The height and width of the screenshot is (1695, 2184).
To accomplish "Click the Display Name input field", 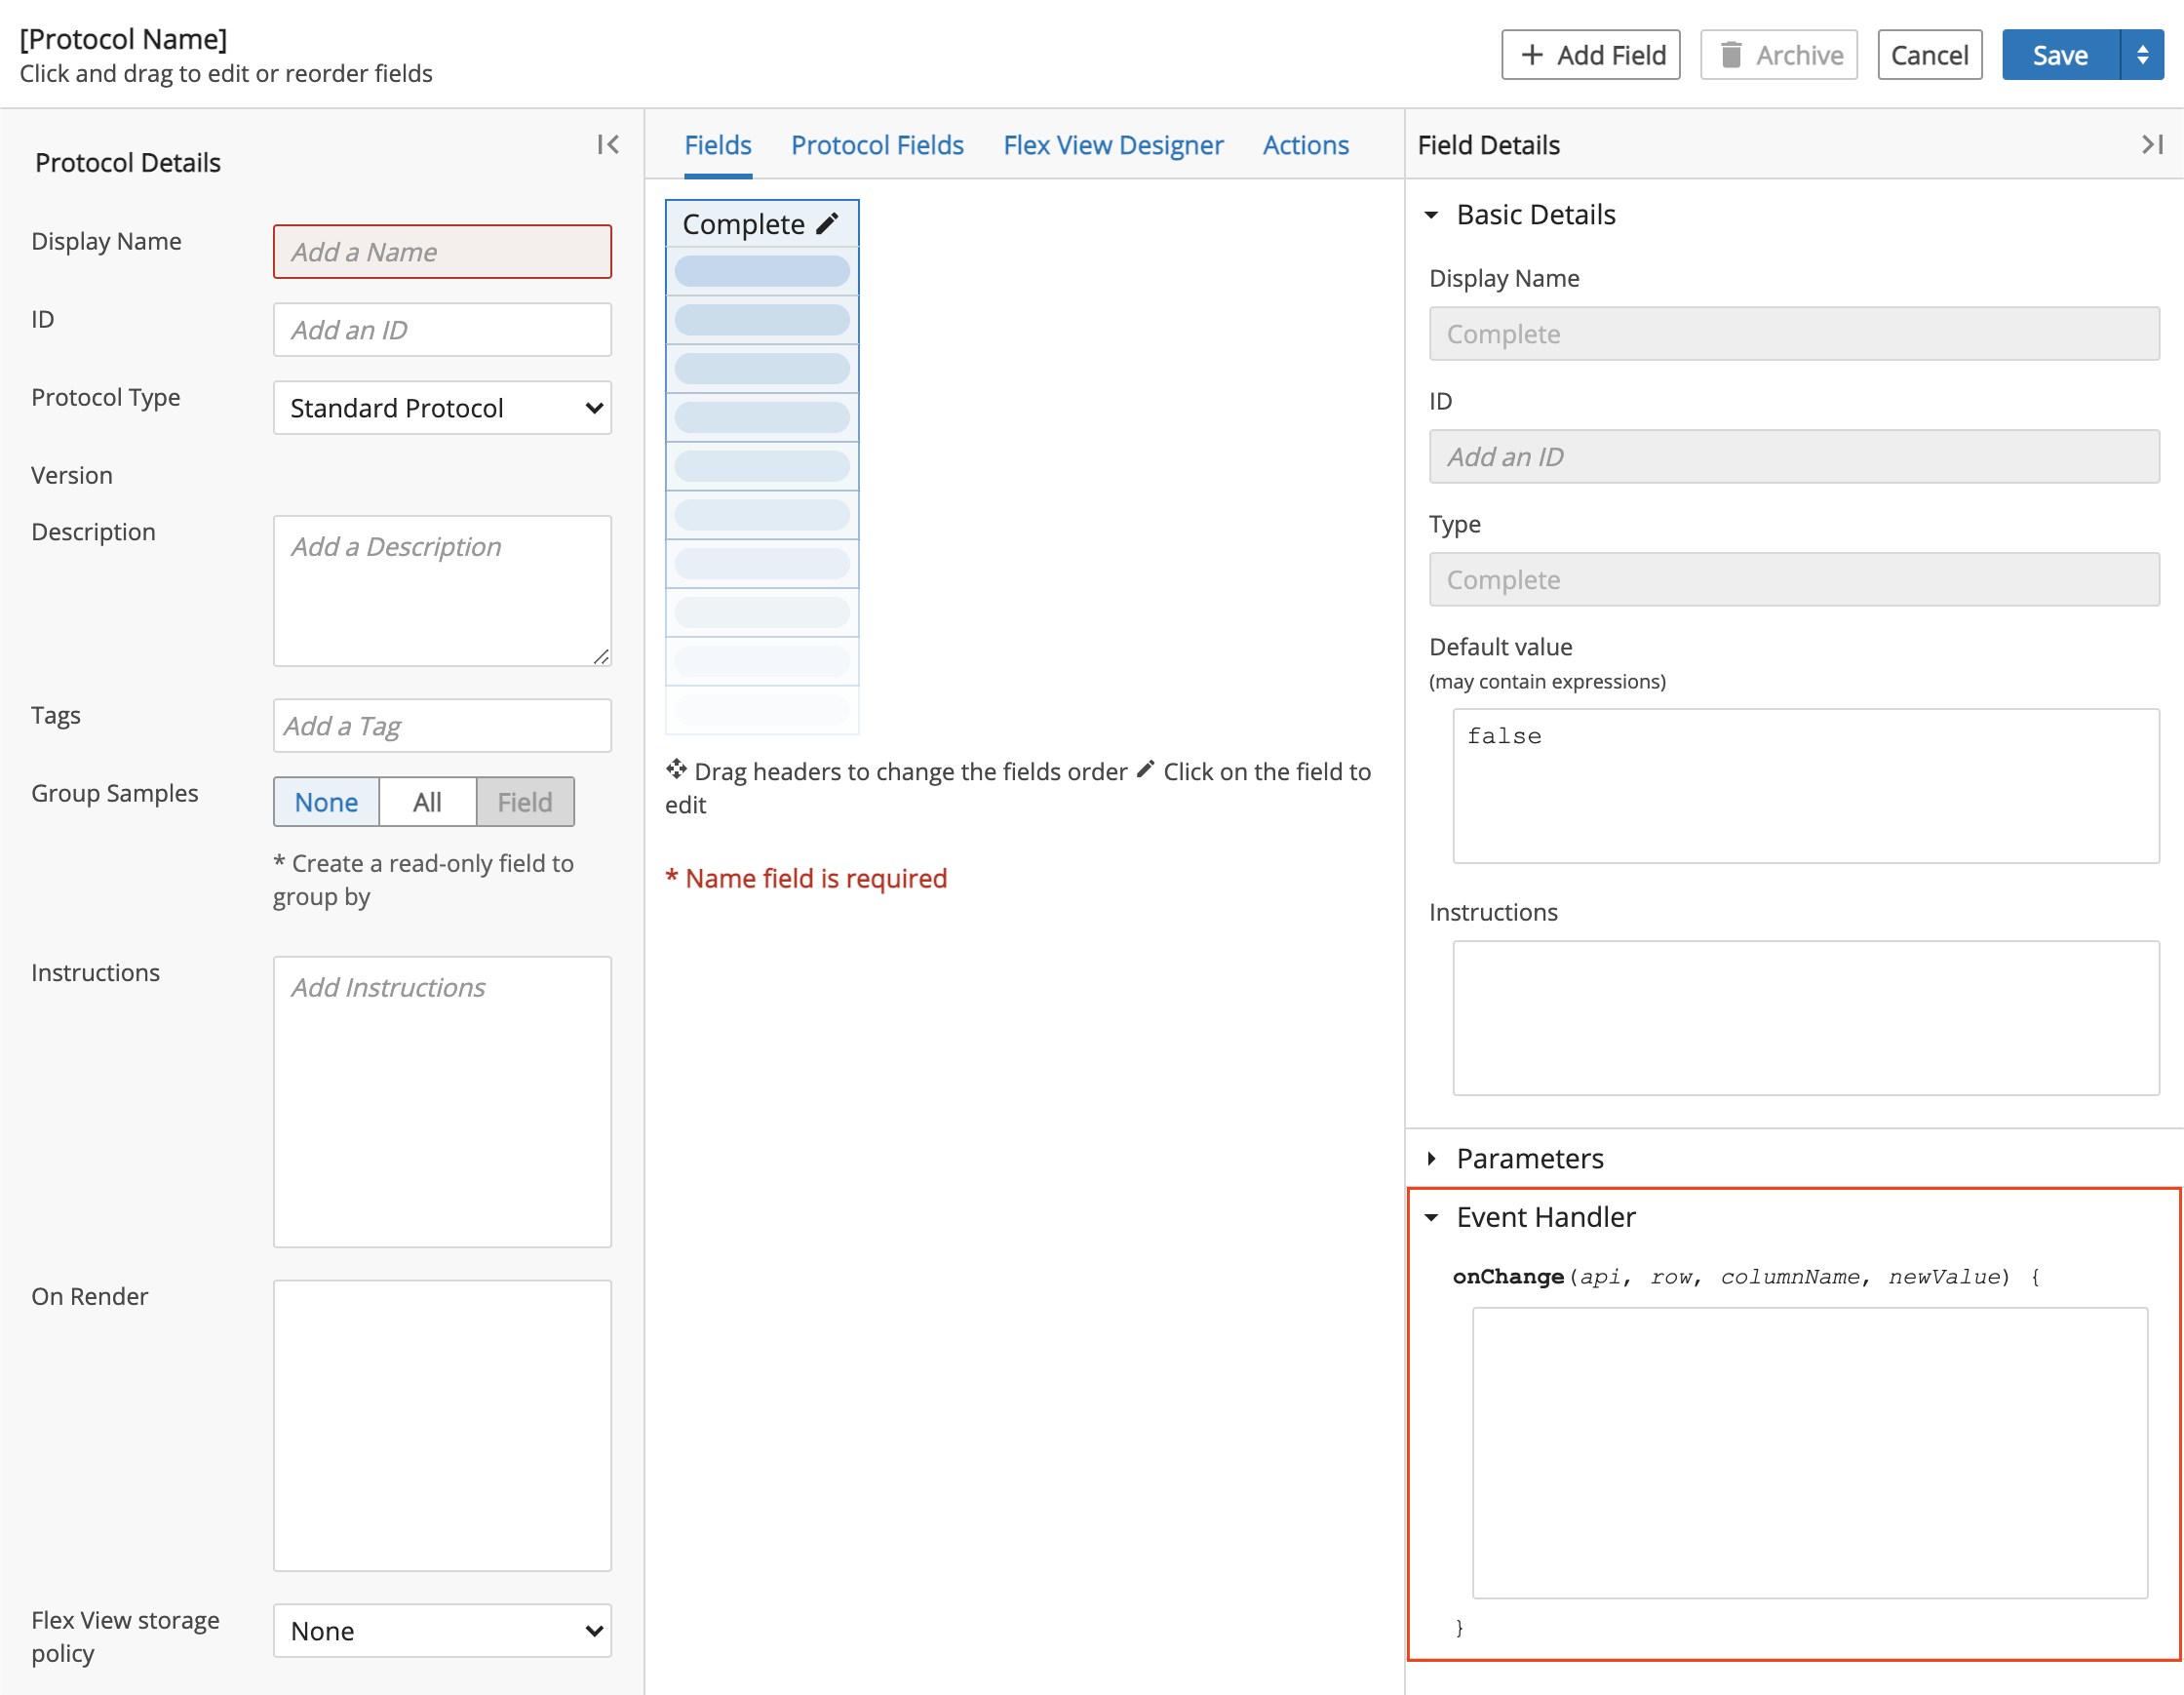I will pos(442,250).
